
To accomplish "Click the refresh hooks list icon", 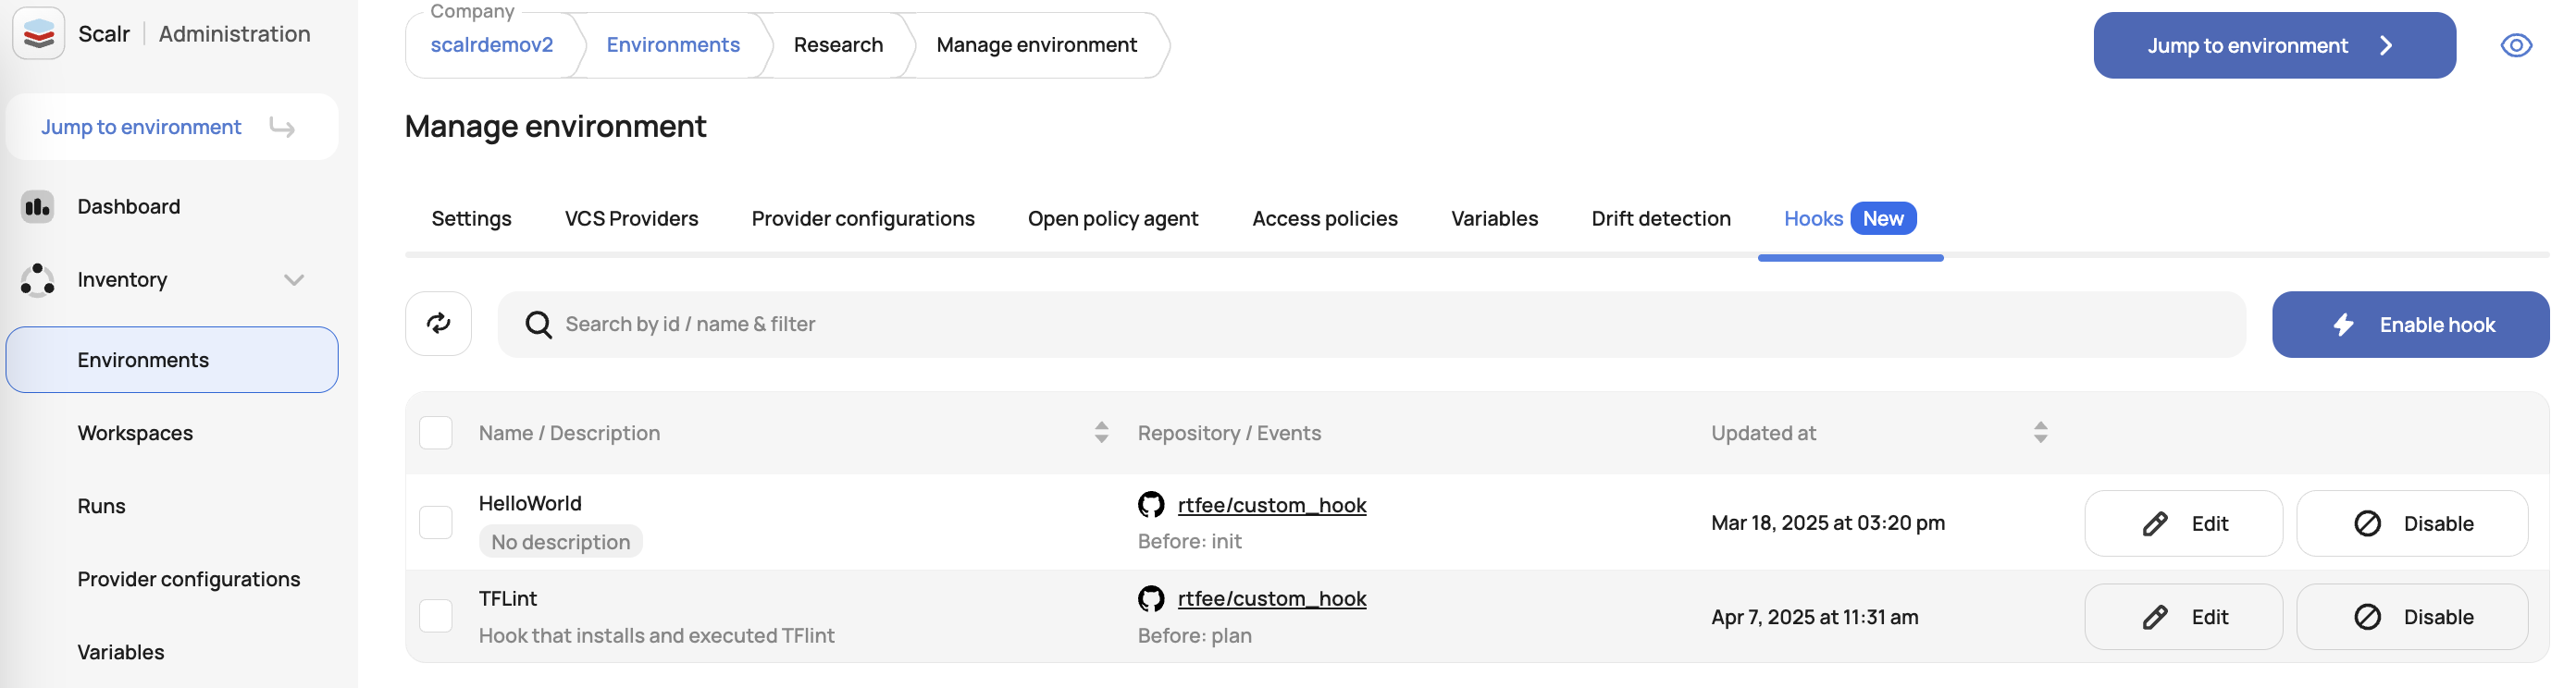I will coord(438,323).
